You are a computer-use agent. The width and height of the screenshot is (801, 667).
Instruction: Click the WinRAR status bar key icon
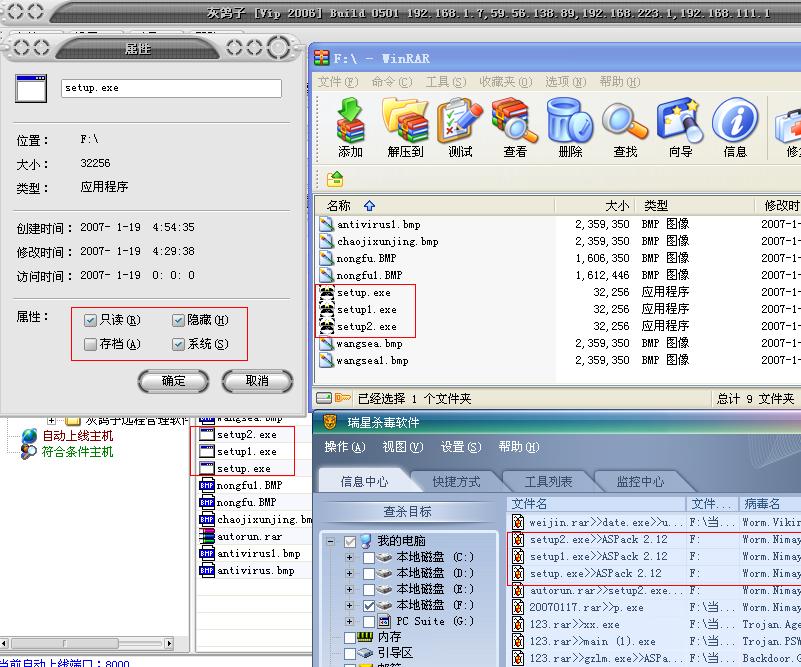point(343,397)
